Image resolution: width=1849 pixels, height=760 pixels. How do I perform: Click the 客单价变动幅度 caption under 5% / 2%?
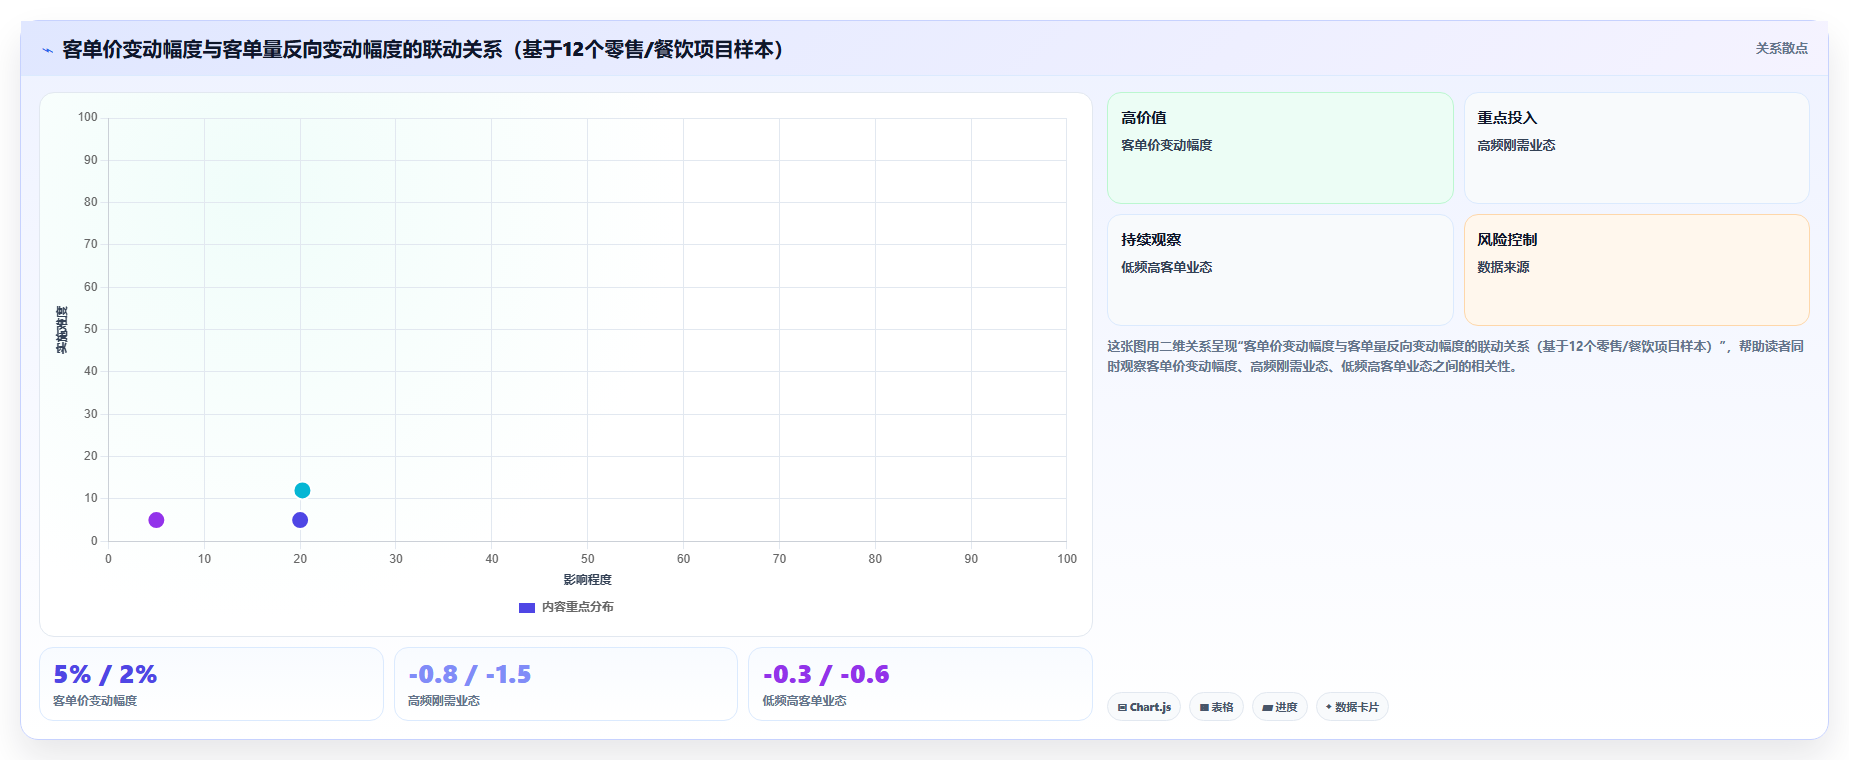point(95,701)
